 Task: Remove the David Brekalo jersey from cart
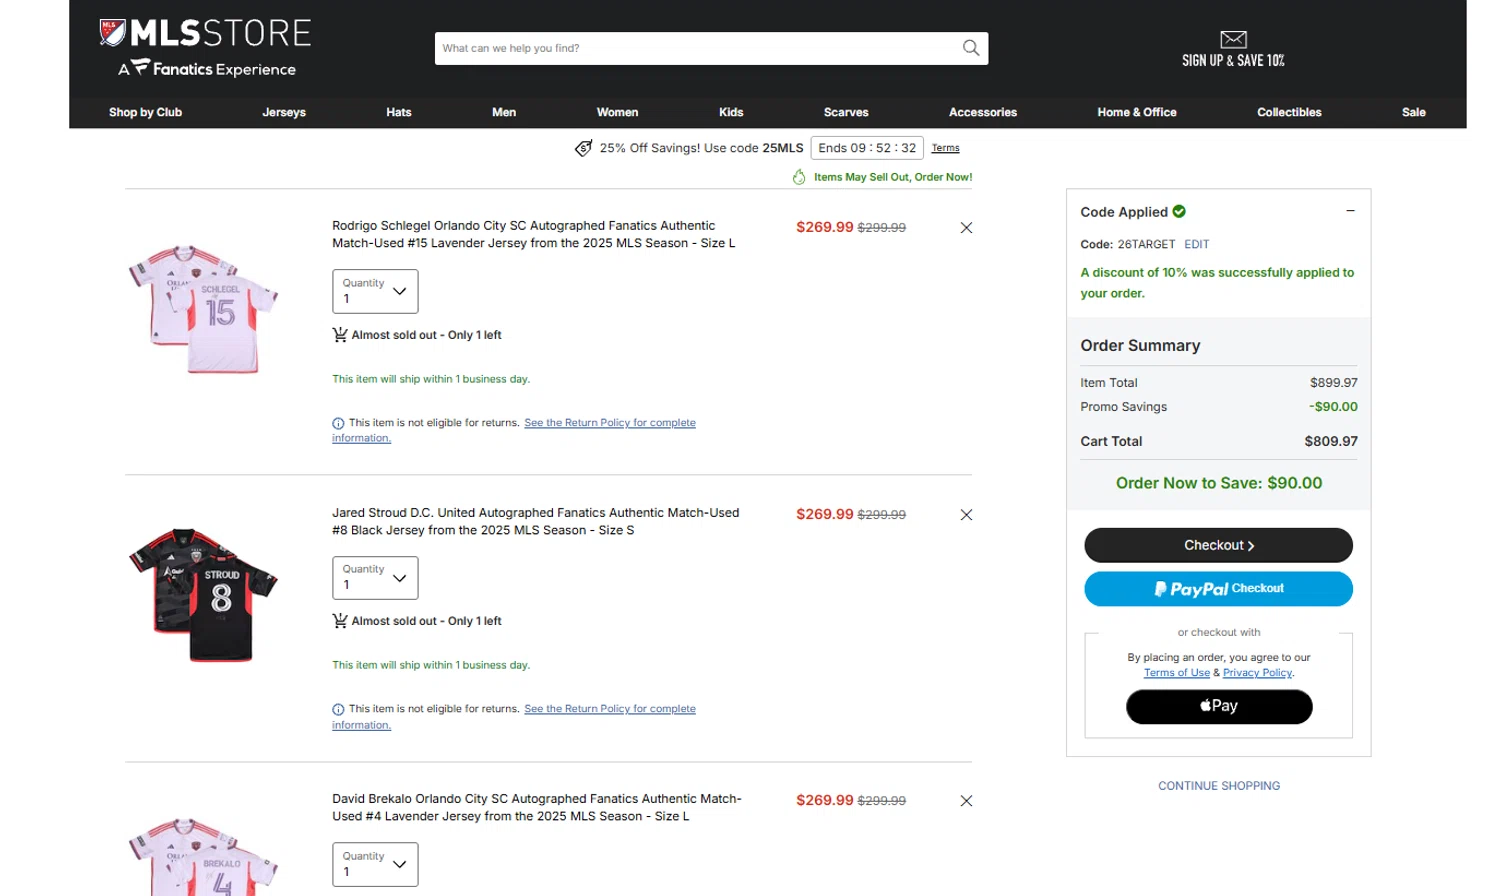click(x=966, y=801)
